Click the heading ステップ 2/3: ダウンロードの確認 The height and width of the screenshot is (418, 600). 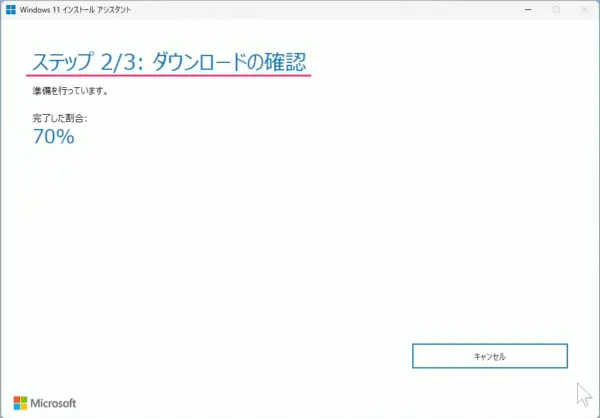(x=169, y=62)
